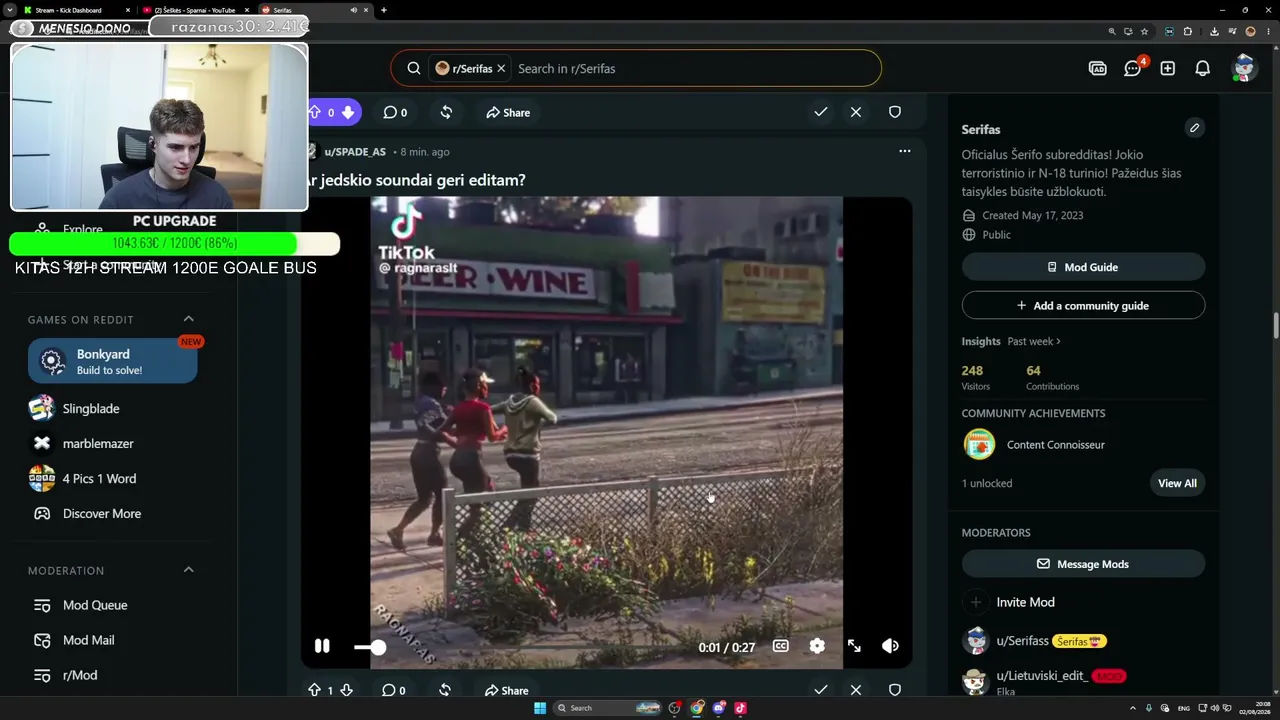Click the repost arrows below the video
The image size is (1280, 720).
tap(445, 690)
